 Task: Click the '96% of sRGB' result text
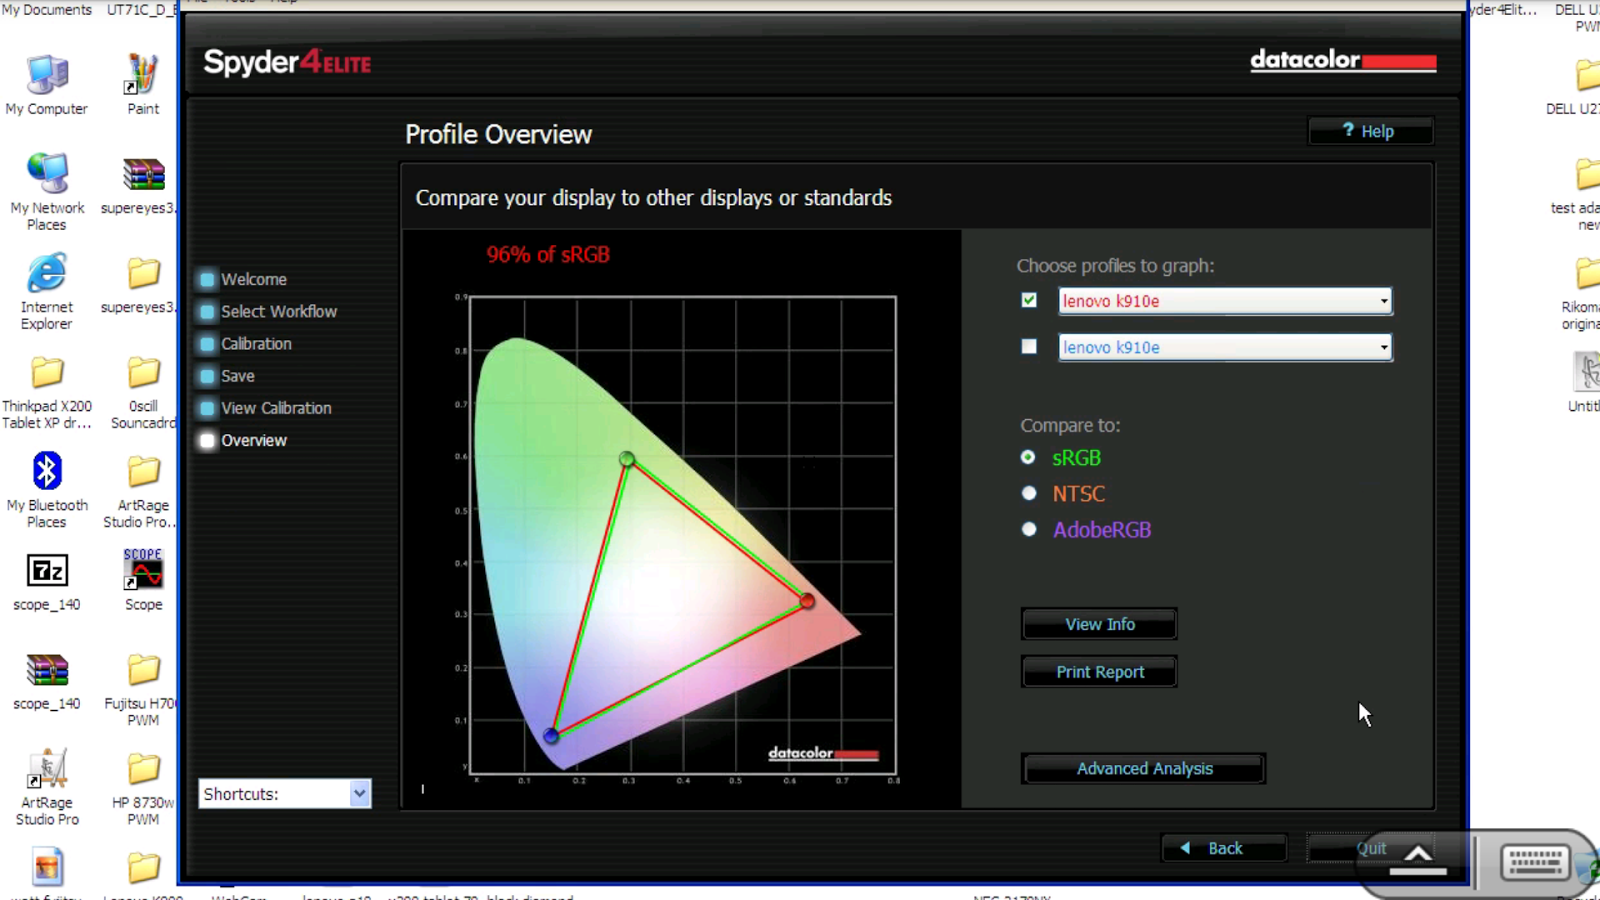point(548,255)
